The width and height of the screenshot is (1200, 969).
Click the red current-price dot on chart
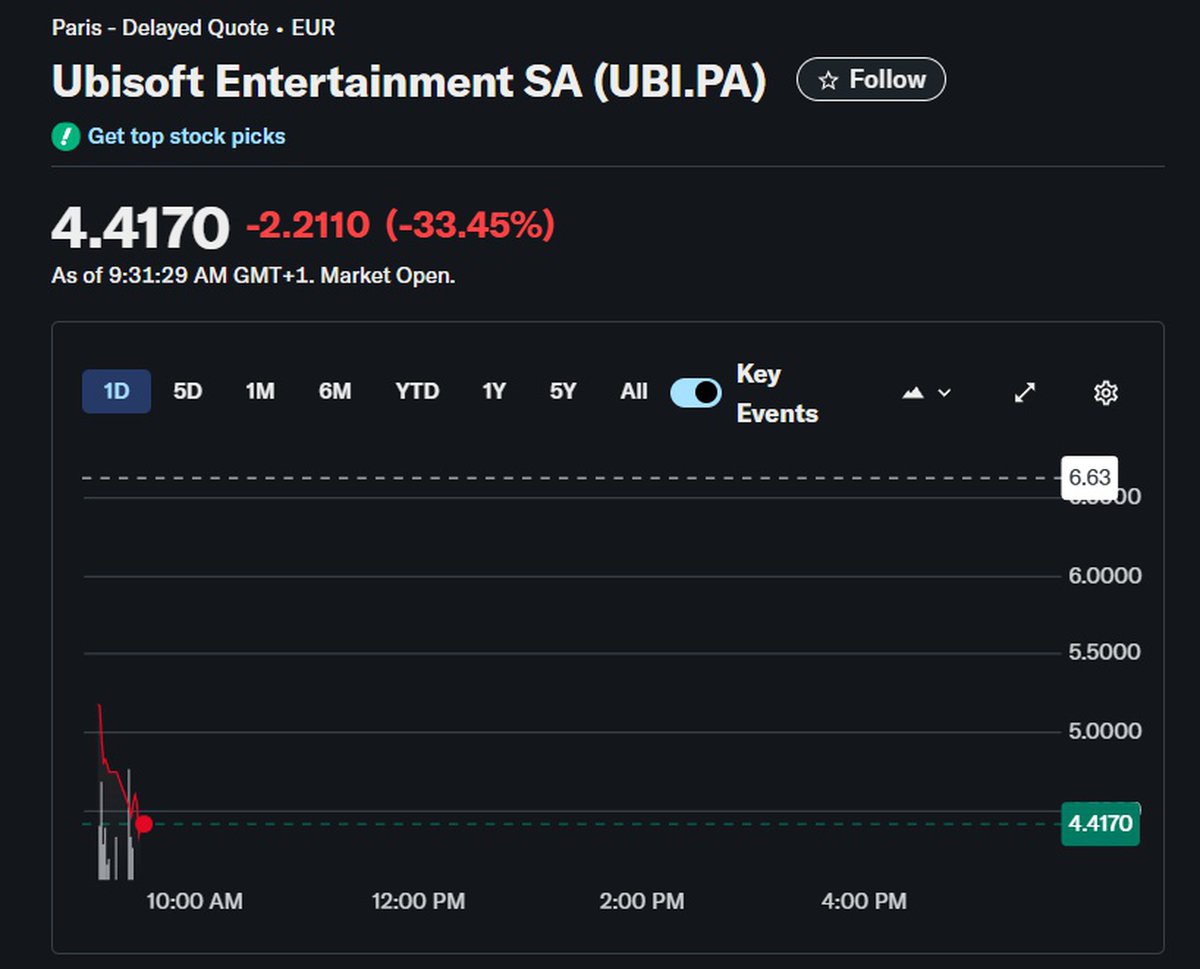144,824
